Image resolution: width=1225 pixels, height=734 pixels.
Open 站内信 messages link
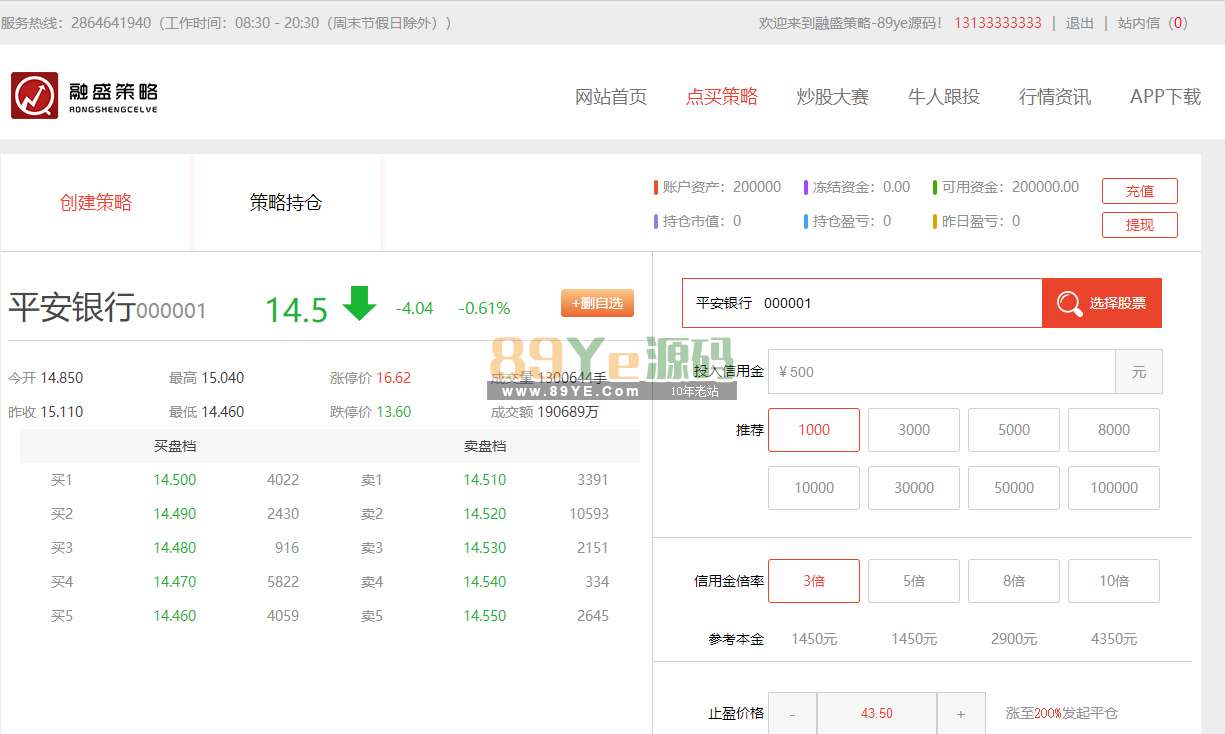pos(1153,23)
